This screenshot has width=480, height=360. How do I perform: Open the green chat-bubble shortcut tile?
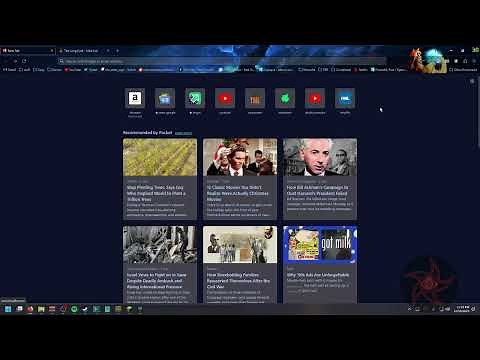(x=195, y=98)
